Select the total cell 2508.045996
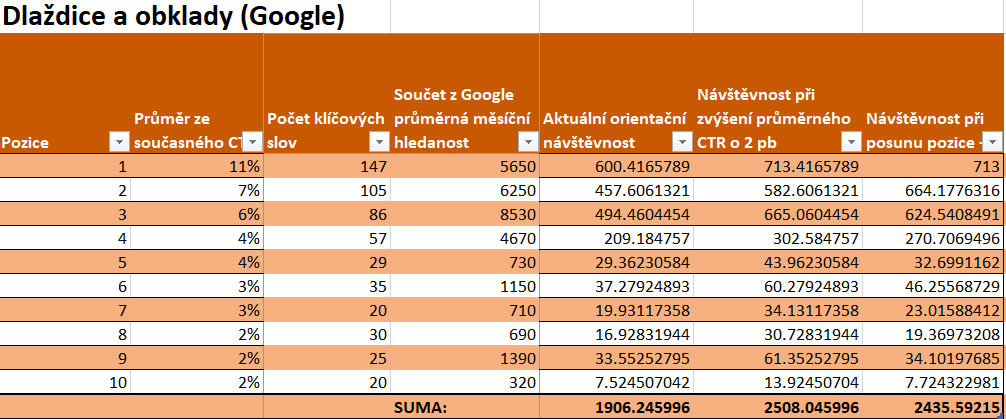 pos(777,407)
